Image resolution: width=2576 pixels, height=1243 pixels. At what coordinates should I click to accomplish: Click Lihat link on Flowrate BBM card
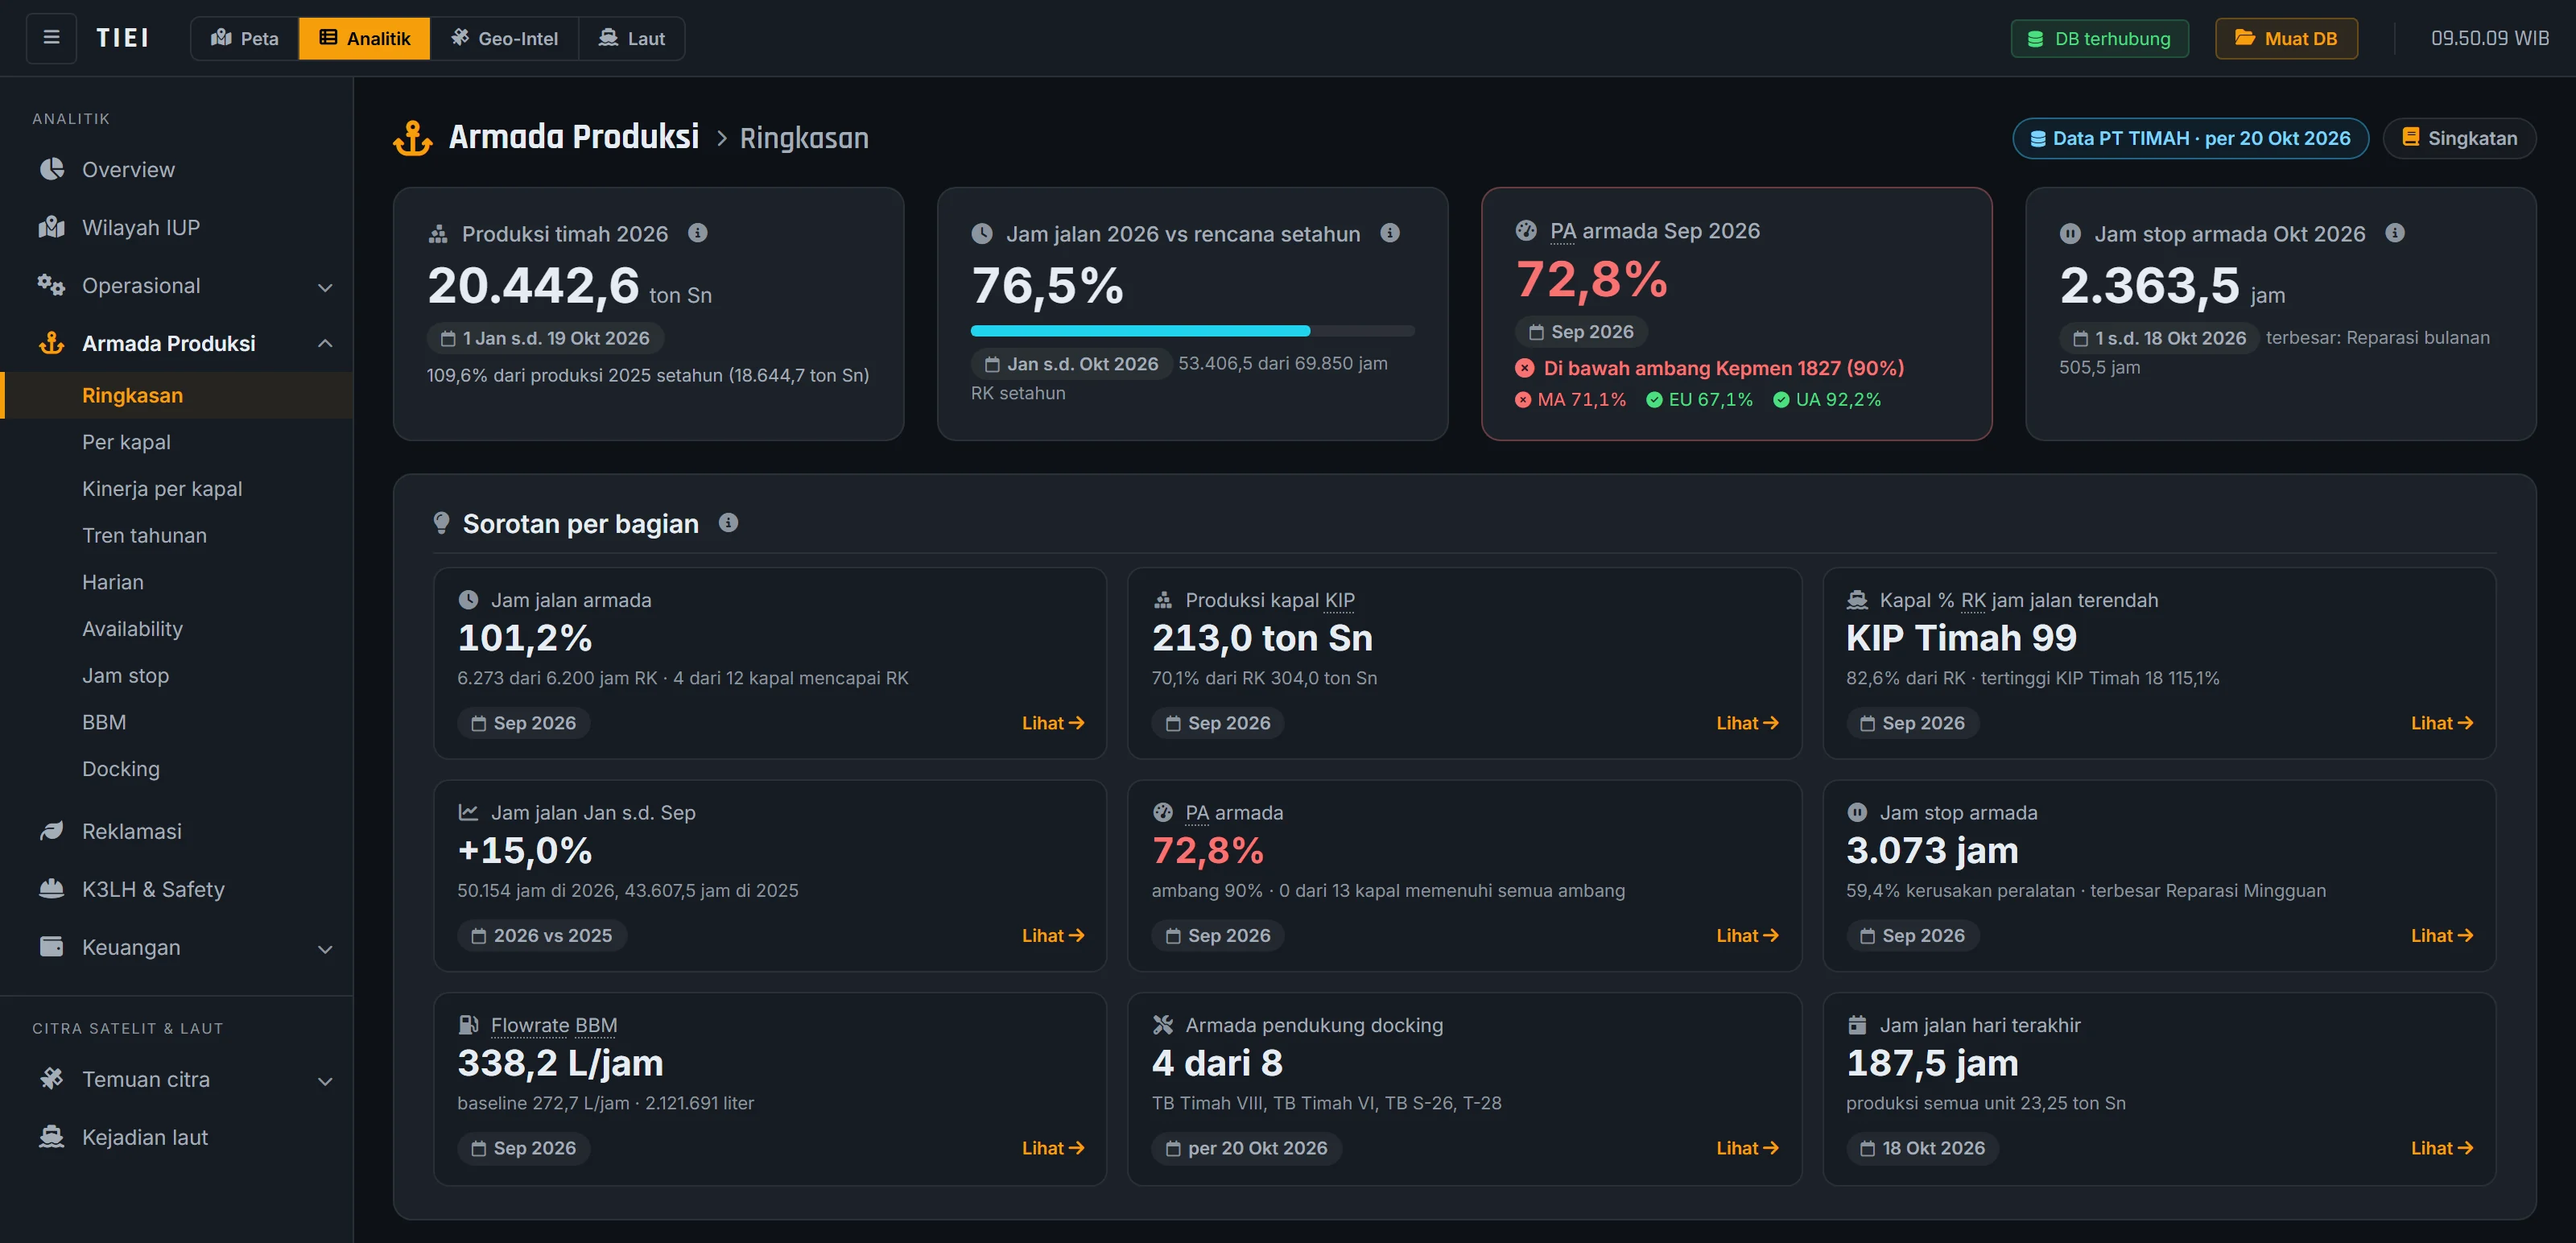coord(1053,1148)
